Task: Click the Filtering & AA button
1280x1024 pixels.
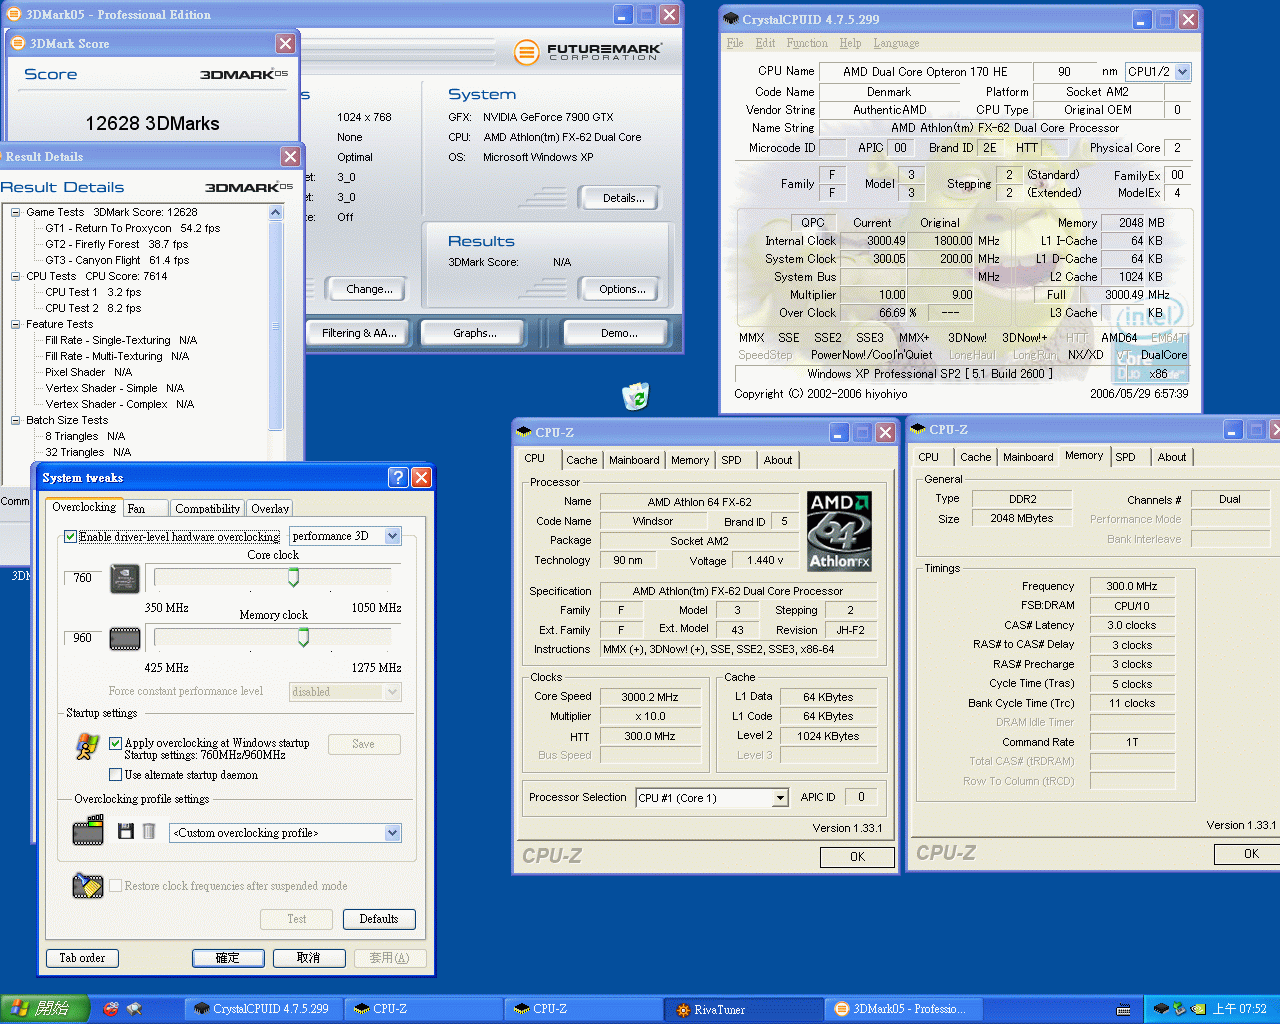Action: tap(359, 333)
